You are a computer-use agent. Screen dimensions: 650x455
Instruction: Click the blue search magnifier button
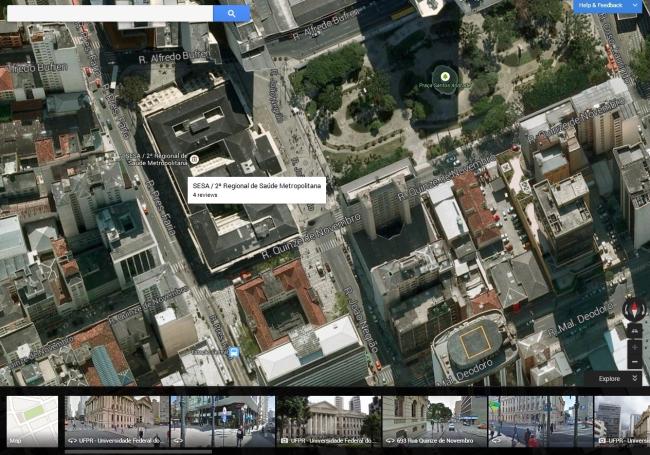231,14
